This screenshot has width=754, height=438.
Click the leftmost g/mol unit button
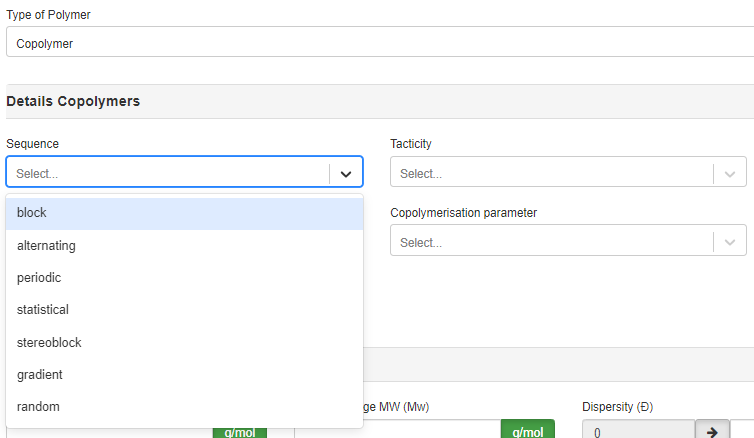point(239,431)
